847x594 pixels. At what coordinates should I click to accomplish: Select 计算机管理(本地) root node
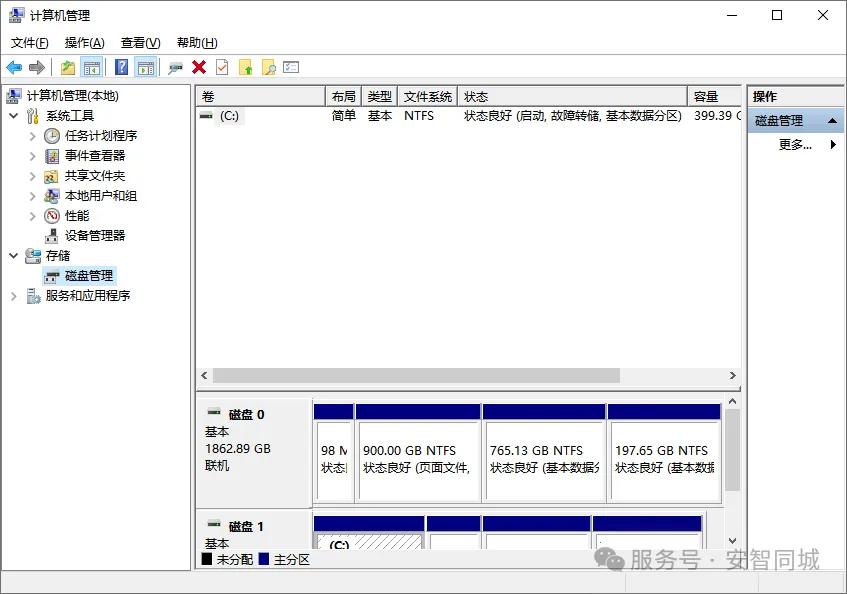click(x=72, y=96)
